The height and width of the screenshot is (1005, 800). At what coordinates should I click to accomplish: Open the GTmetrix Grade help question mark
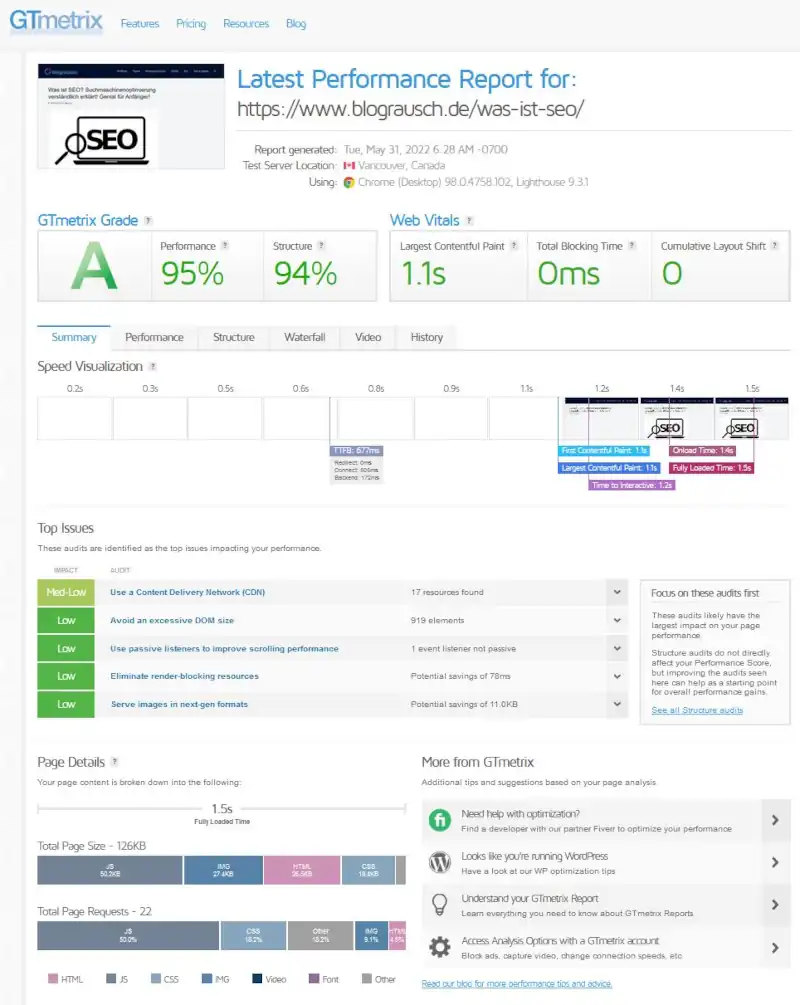click(148, 220)
